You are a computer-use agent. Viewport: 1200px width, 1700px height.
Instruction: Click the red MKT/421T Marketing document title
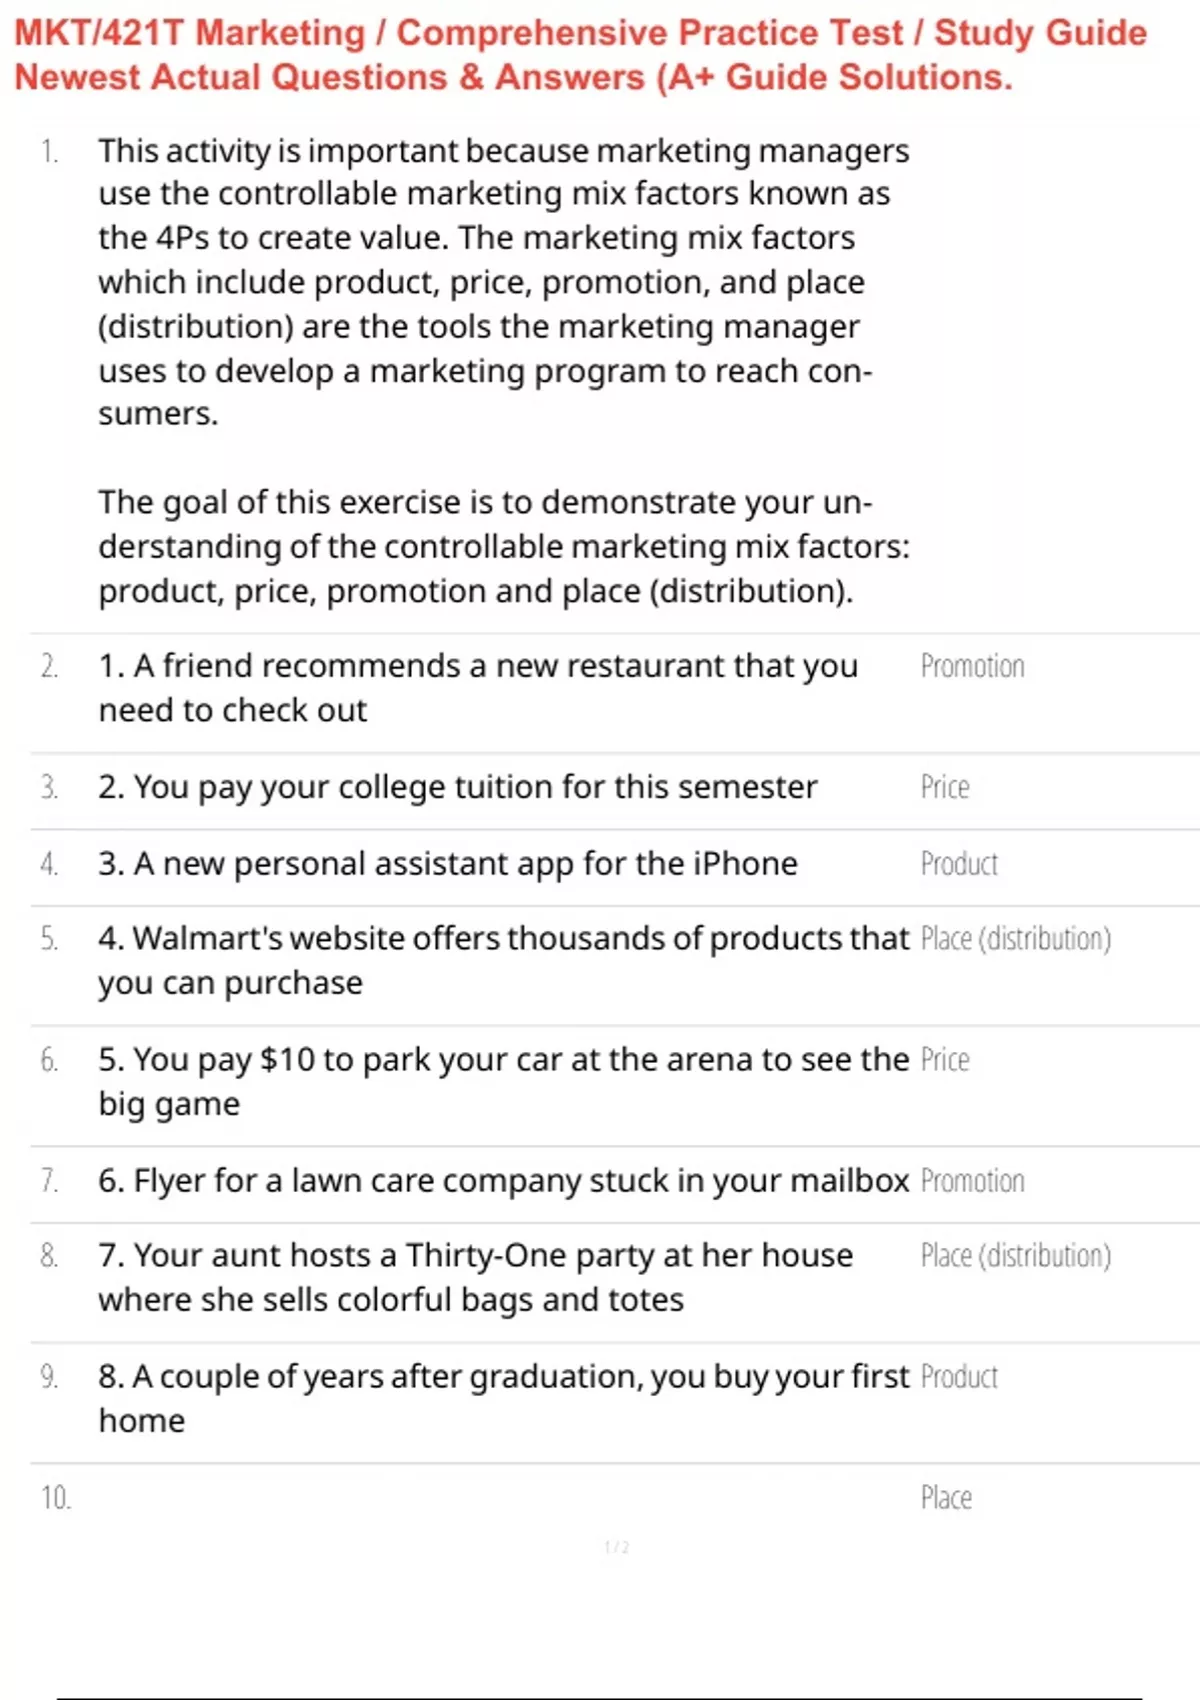click(580, 55)
